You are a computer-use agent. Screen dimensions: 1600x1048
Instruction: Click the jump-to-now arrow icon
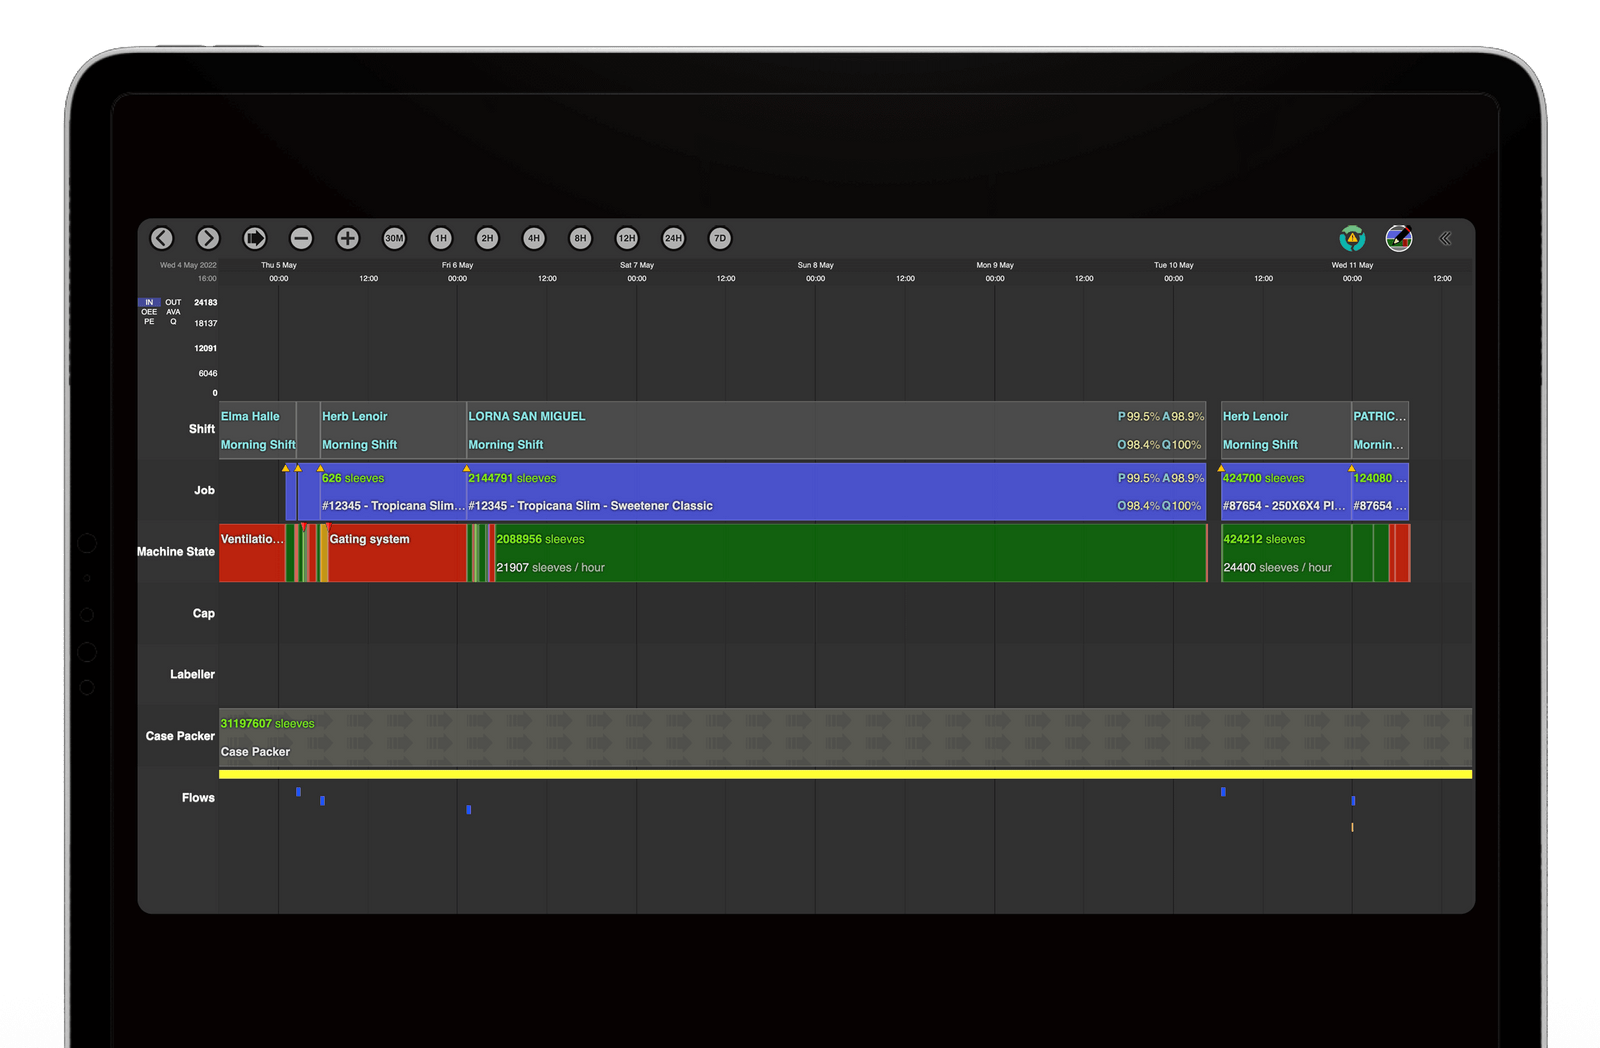point(254,238)
